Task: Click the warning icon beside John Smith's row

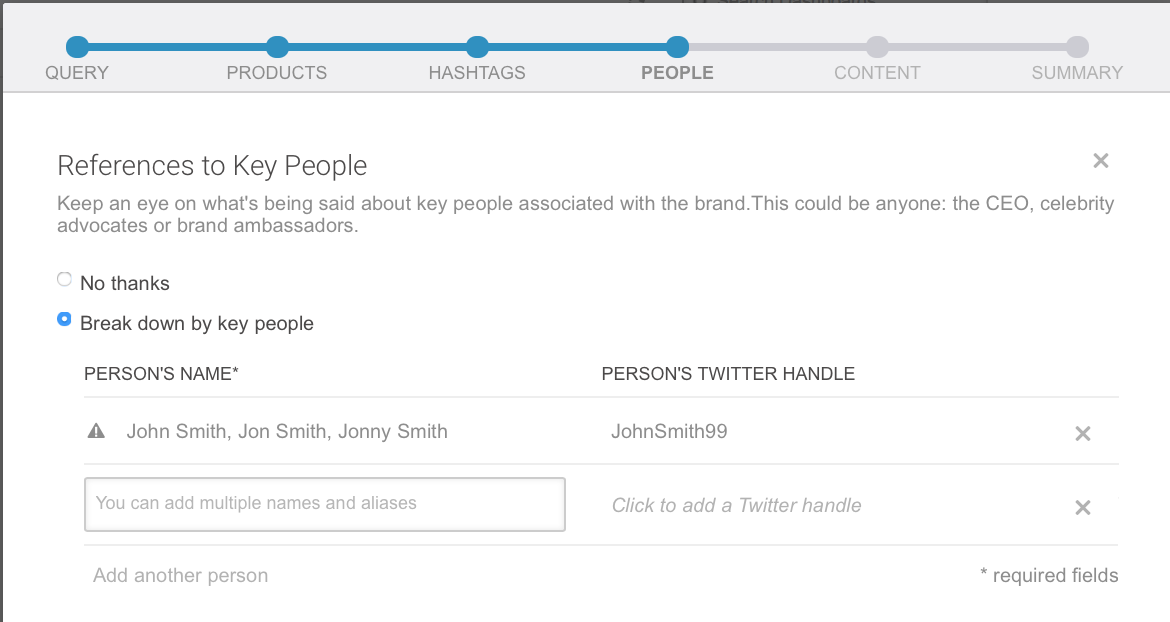Action: pos(95,431)
